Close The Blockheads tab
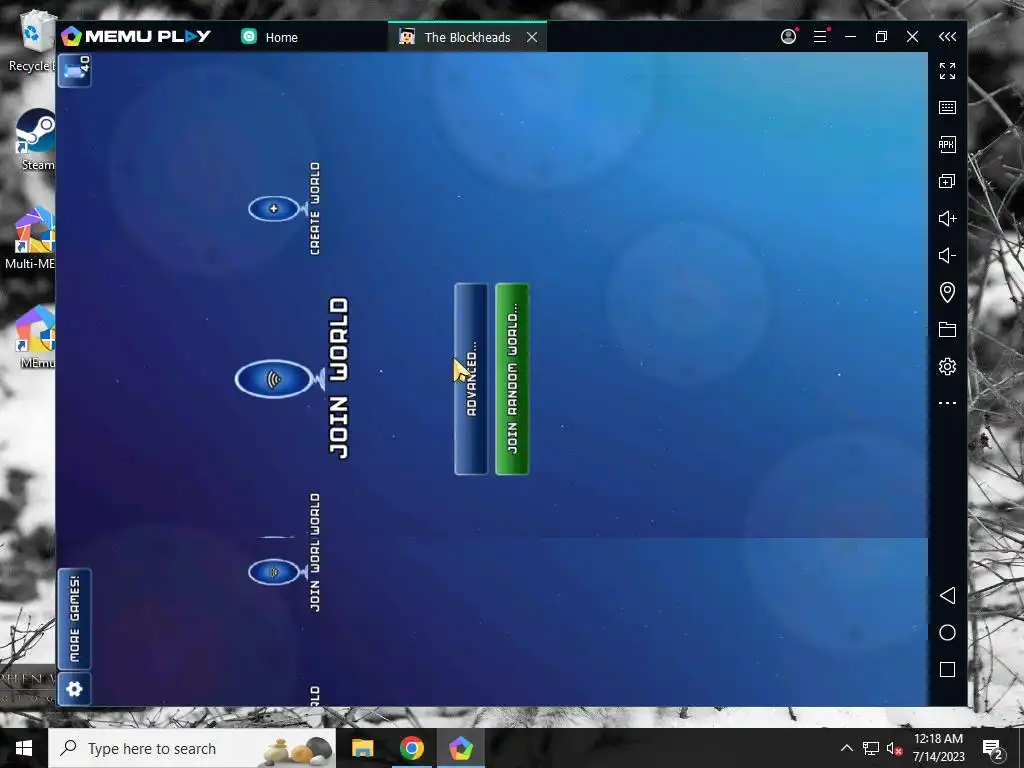The width and height of the screenshot is (1024, 768). pyautogui.click(x=532, y=37)
